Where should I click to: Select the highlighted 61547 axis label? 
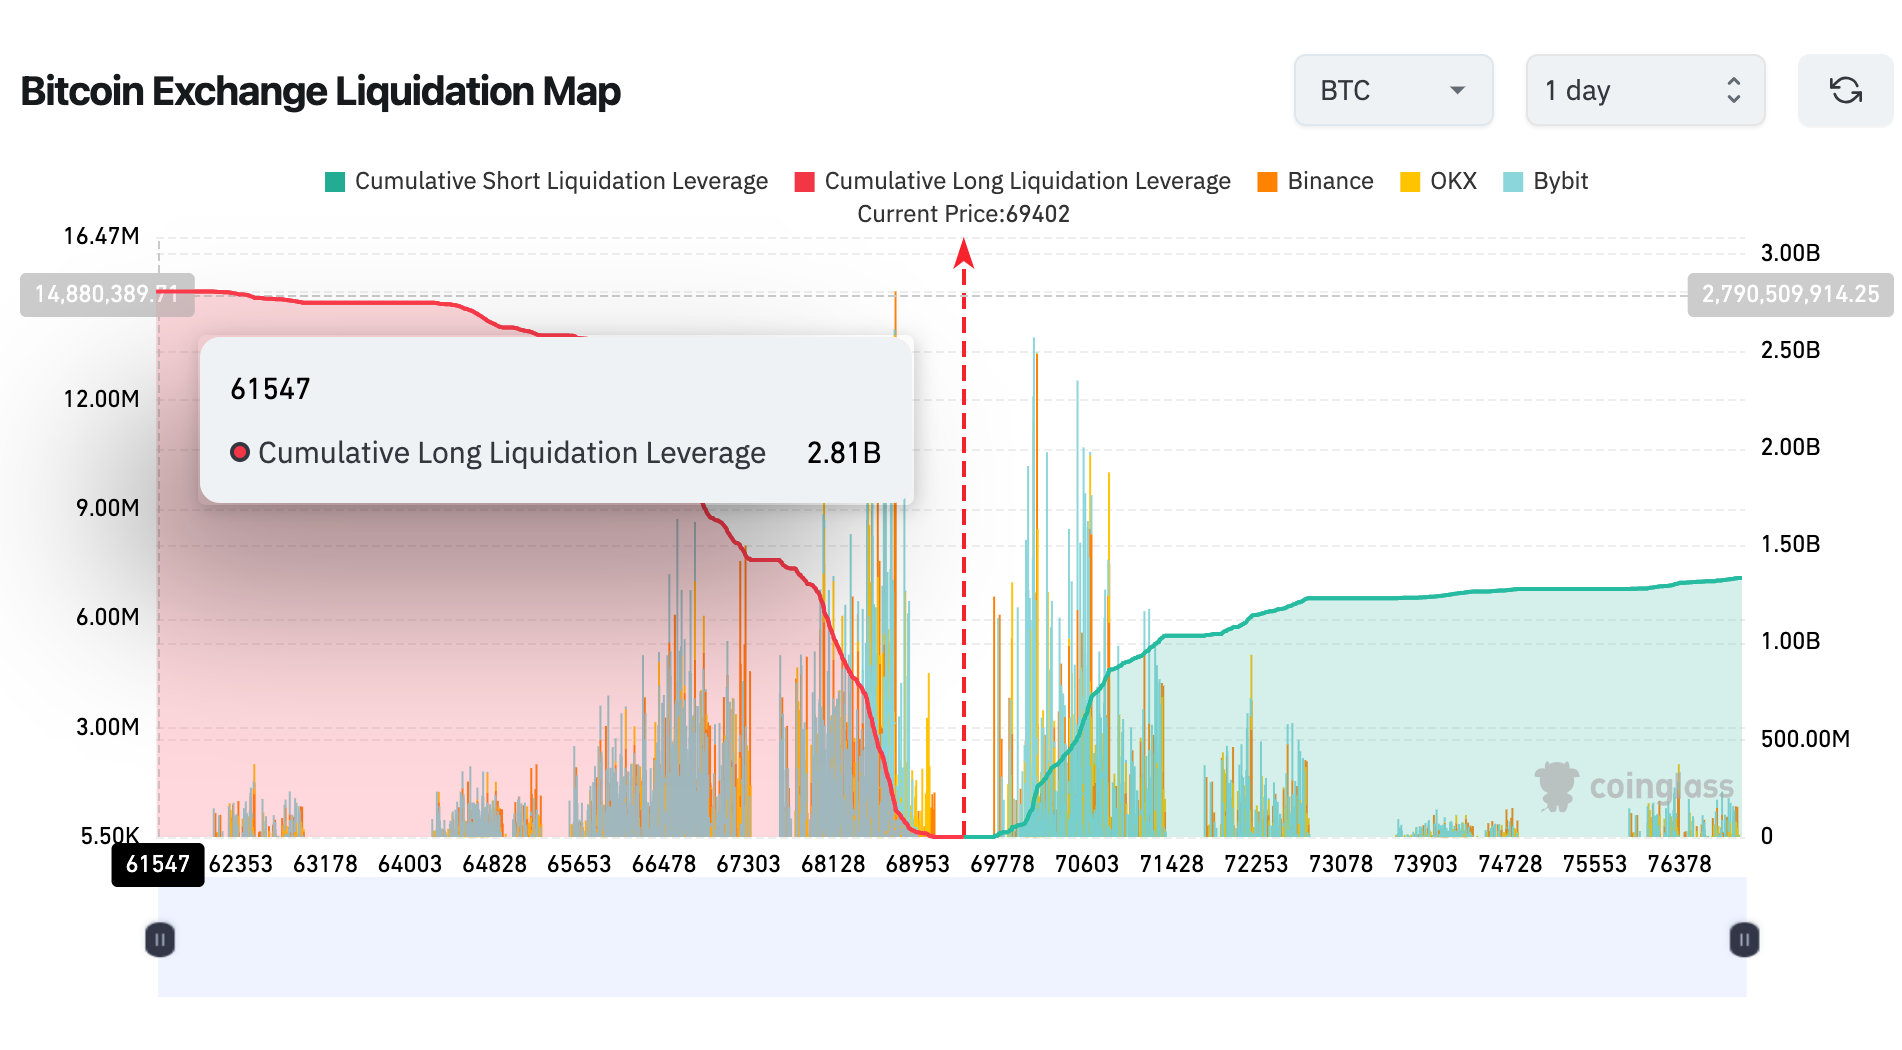point(158,866)
